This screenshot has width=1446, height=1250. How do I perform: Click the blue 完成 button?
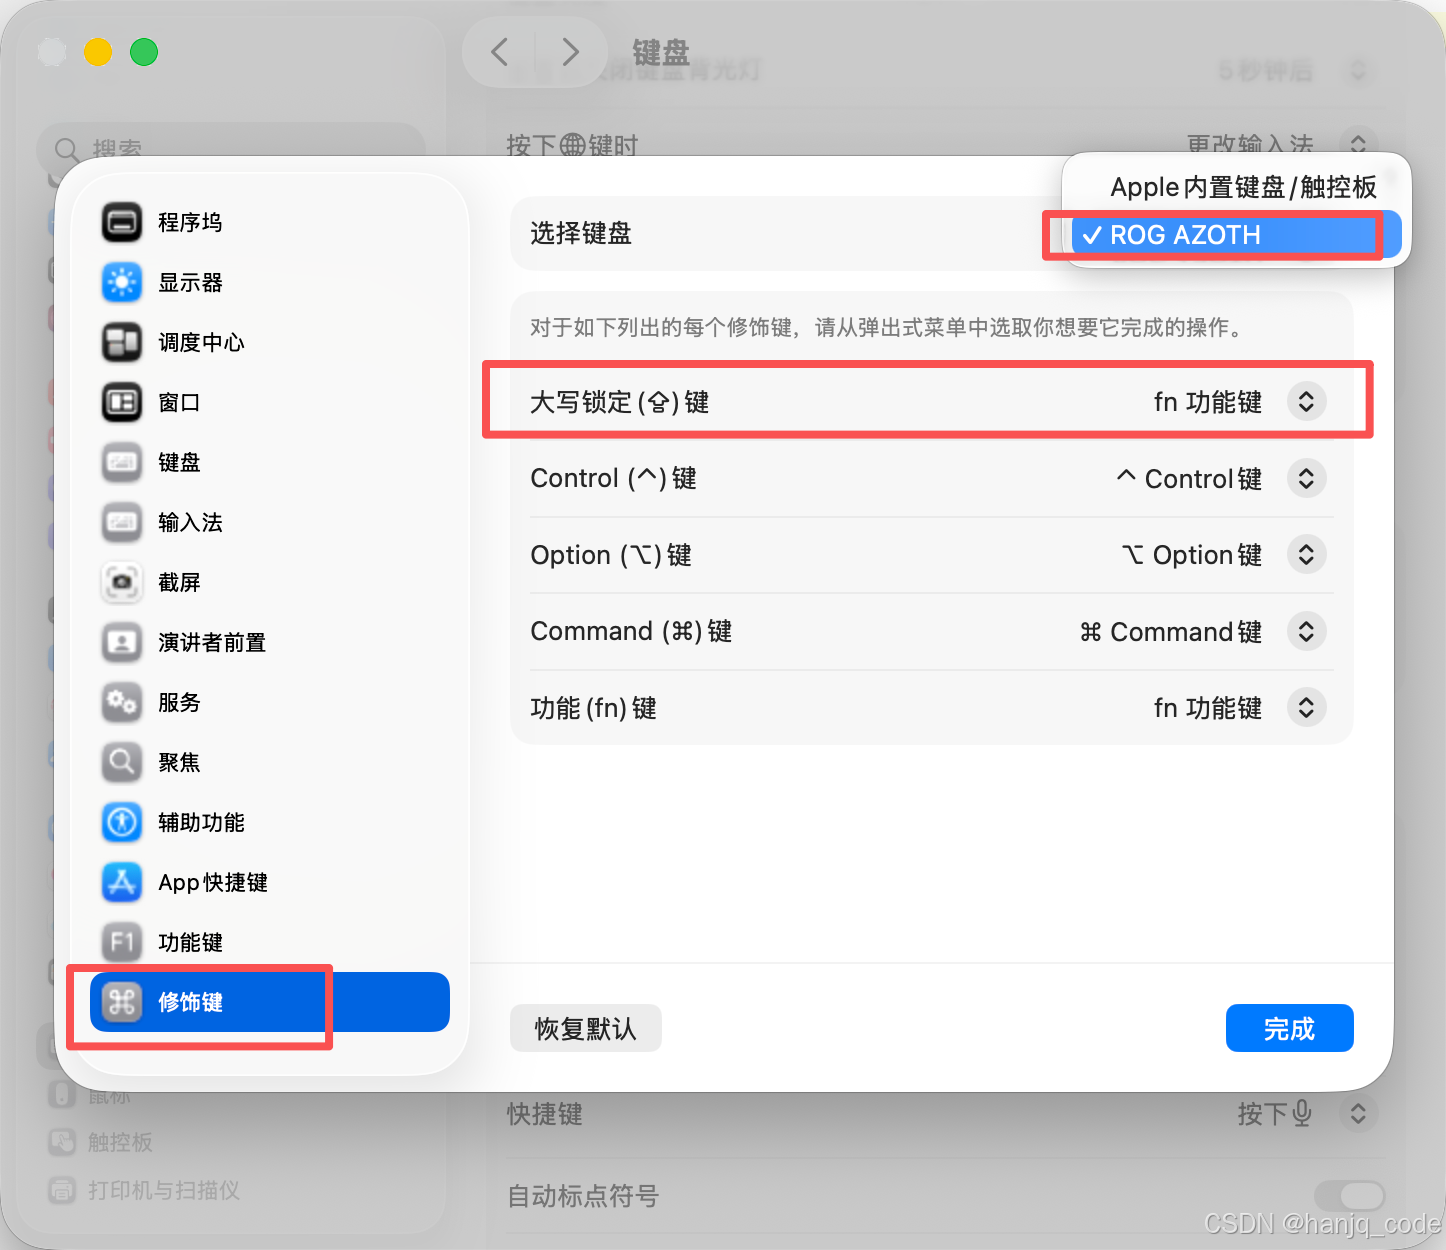(1289, 1028)
